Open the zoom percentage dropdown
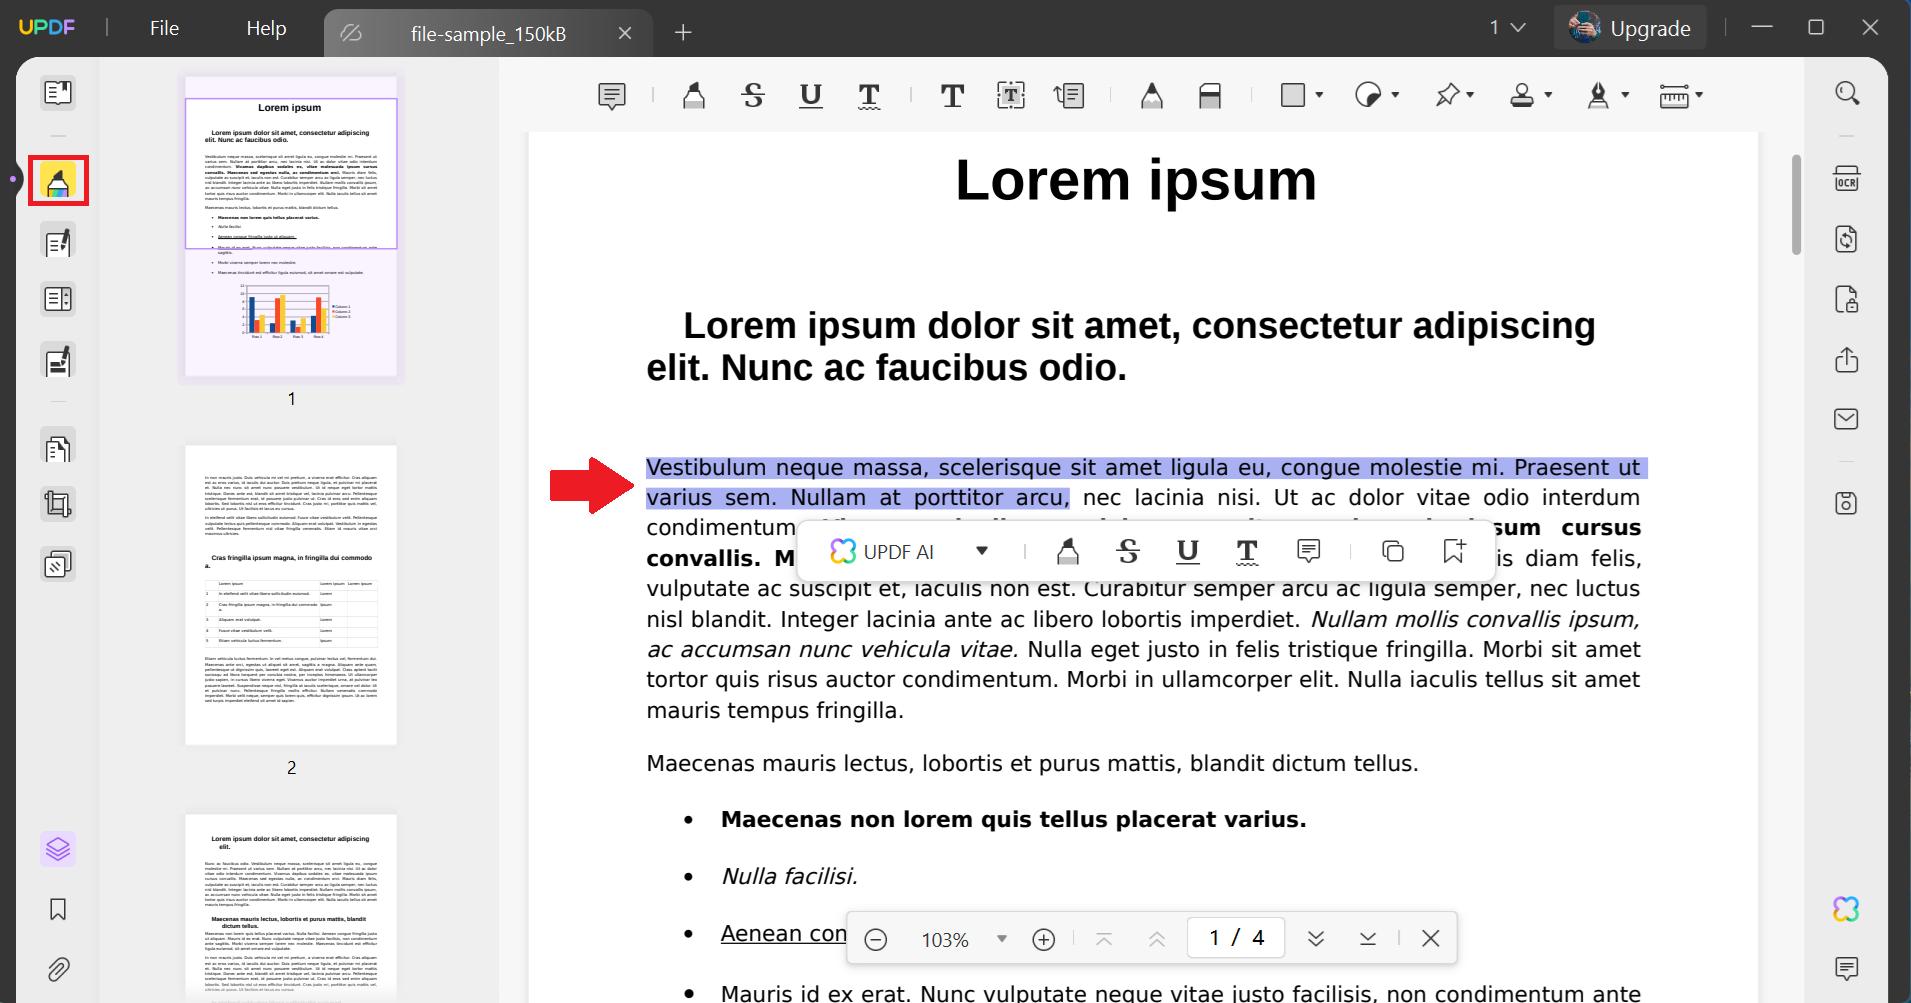1911x1003 pixels. coord(1001,938)
